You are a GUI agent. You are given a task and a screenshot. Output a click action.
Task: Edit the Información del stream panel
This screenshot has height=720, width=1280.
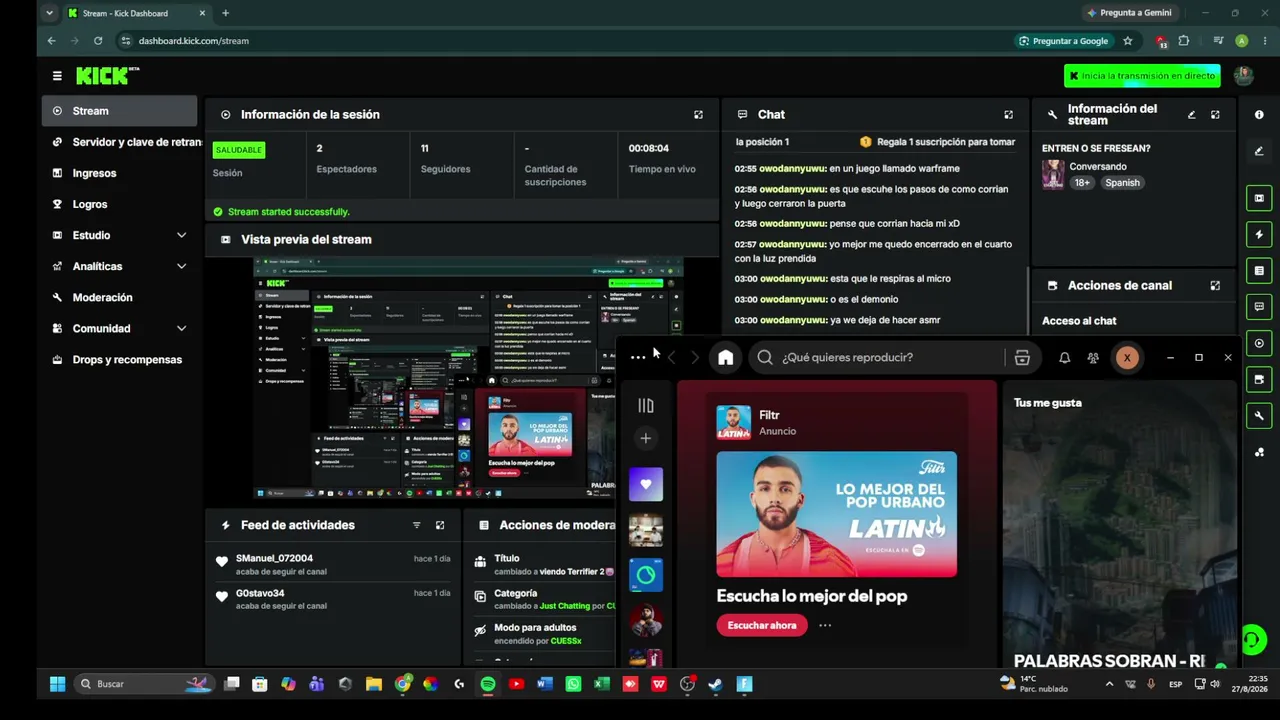pos(1191,115)
